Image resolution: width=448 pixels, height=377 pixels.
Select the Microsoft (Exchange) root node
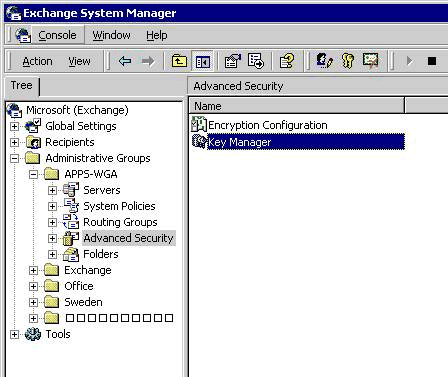click(77, 110)
